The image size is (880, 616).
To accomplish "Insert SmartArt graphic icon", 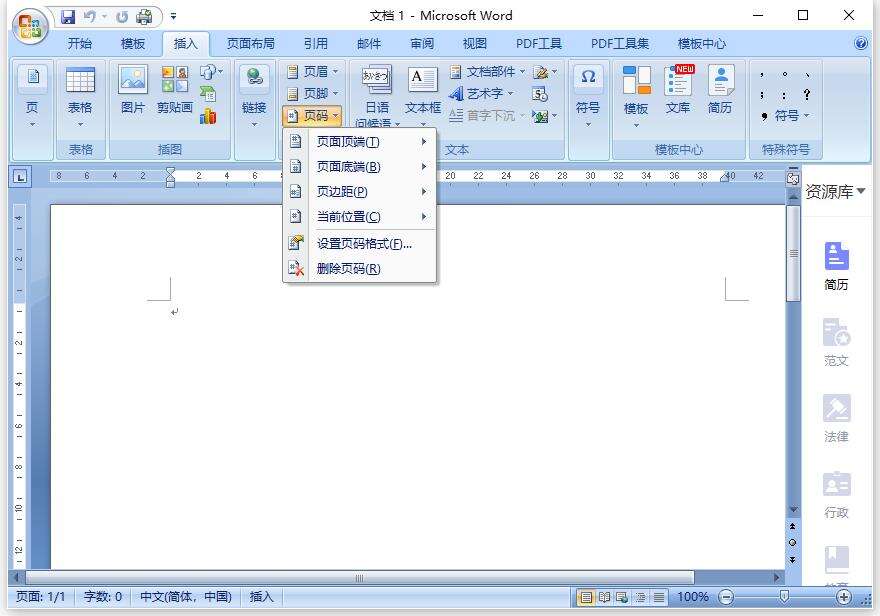I will (208, 94).
